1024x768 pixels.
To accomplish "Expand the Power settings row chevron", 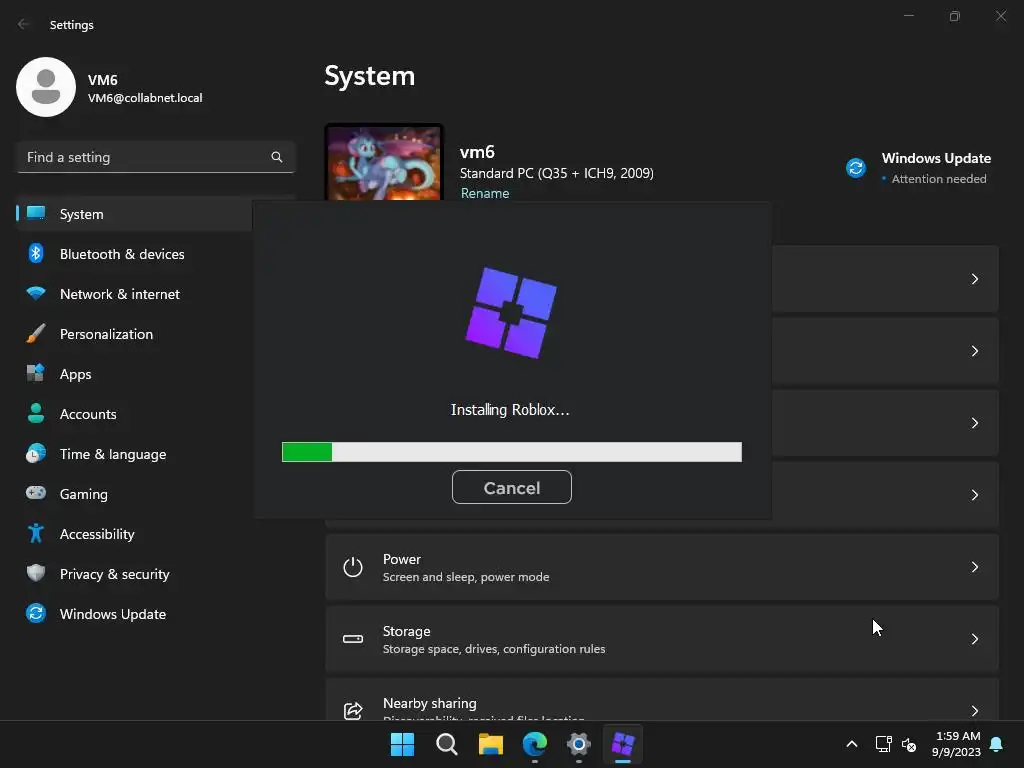I will [974, 567].
